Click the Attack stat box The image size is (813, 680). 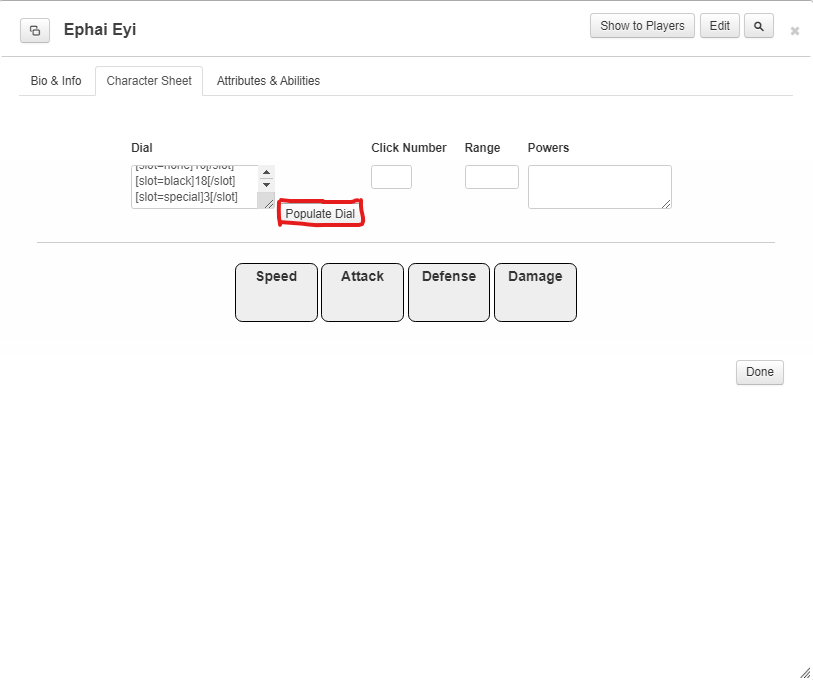tap(362, 293)
